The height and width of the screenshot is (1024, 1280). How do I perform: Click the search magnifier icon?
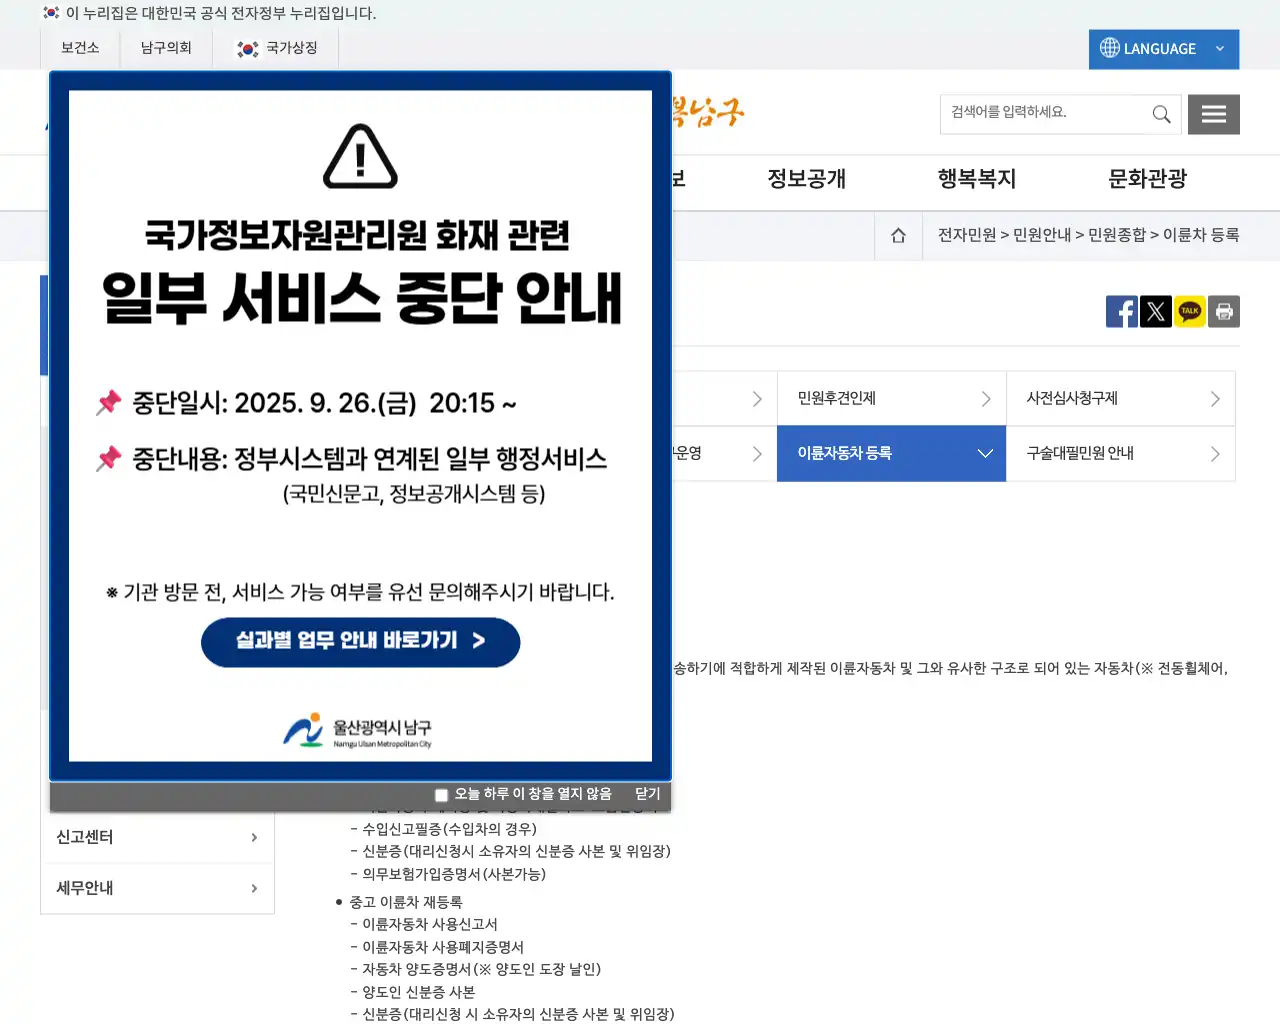pos(1161,114)
